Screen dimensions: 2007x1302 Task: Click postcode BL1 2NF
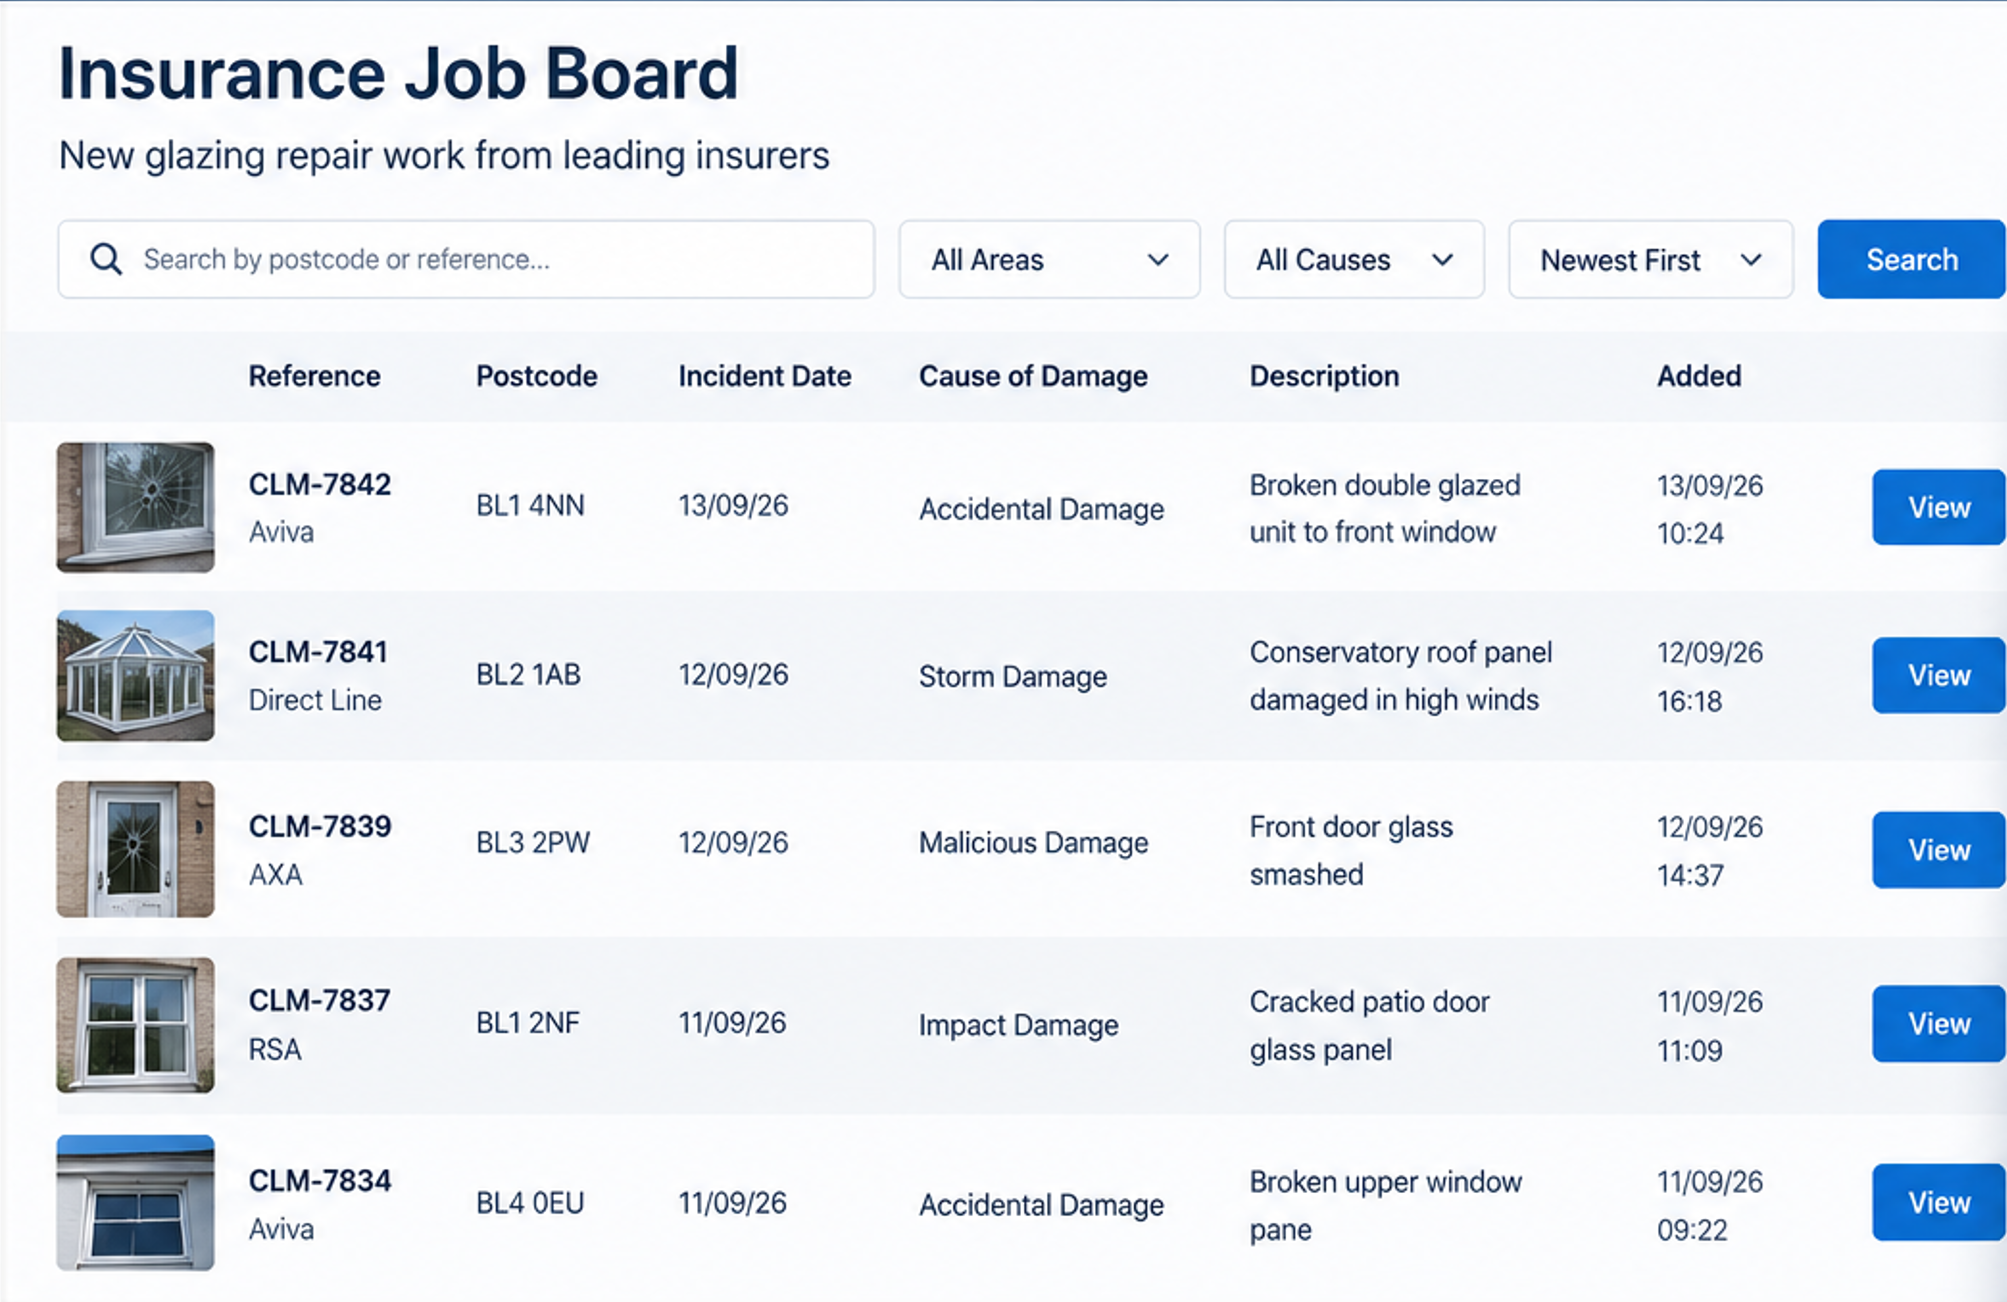point(528,1023)
